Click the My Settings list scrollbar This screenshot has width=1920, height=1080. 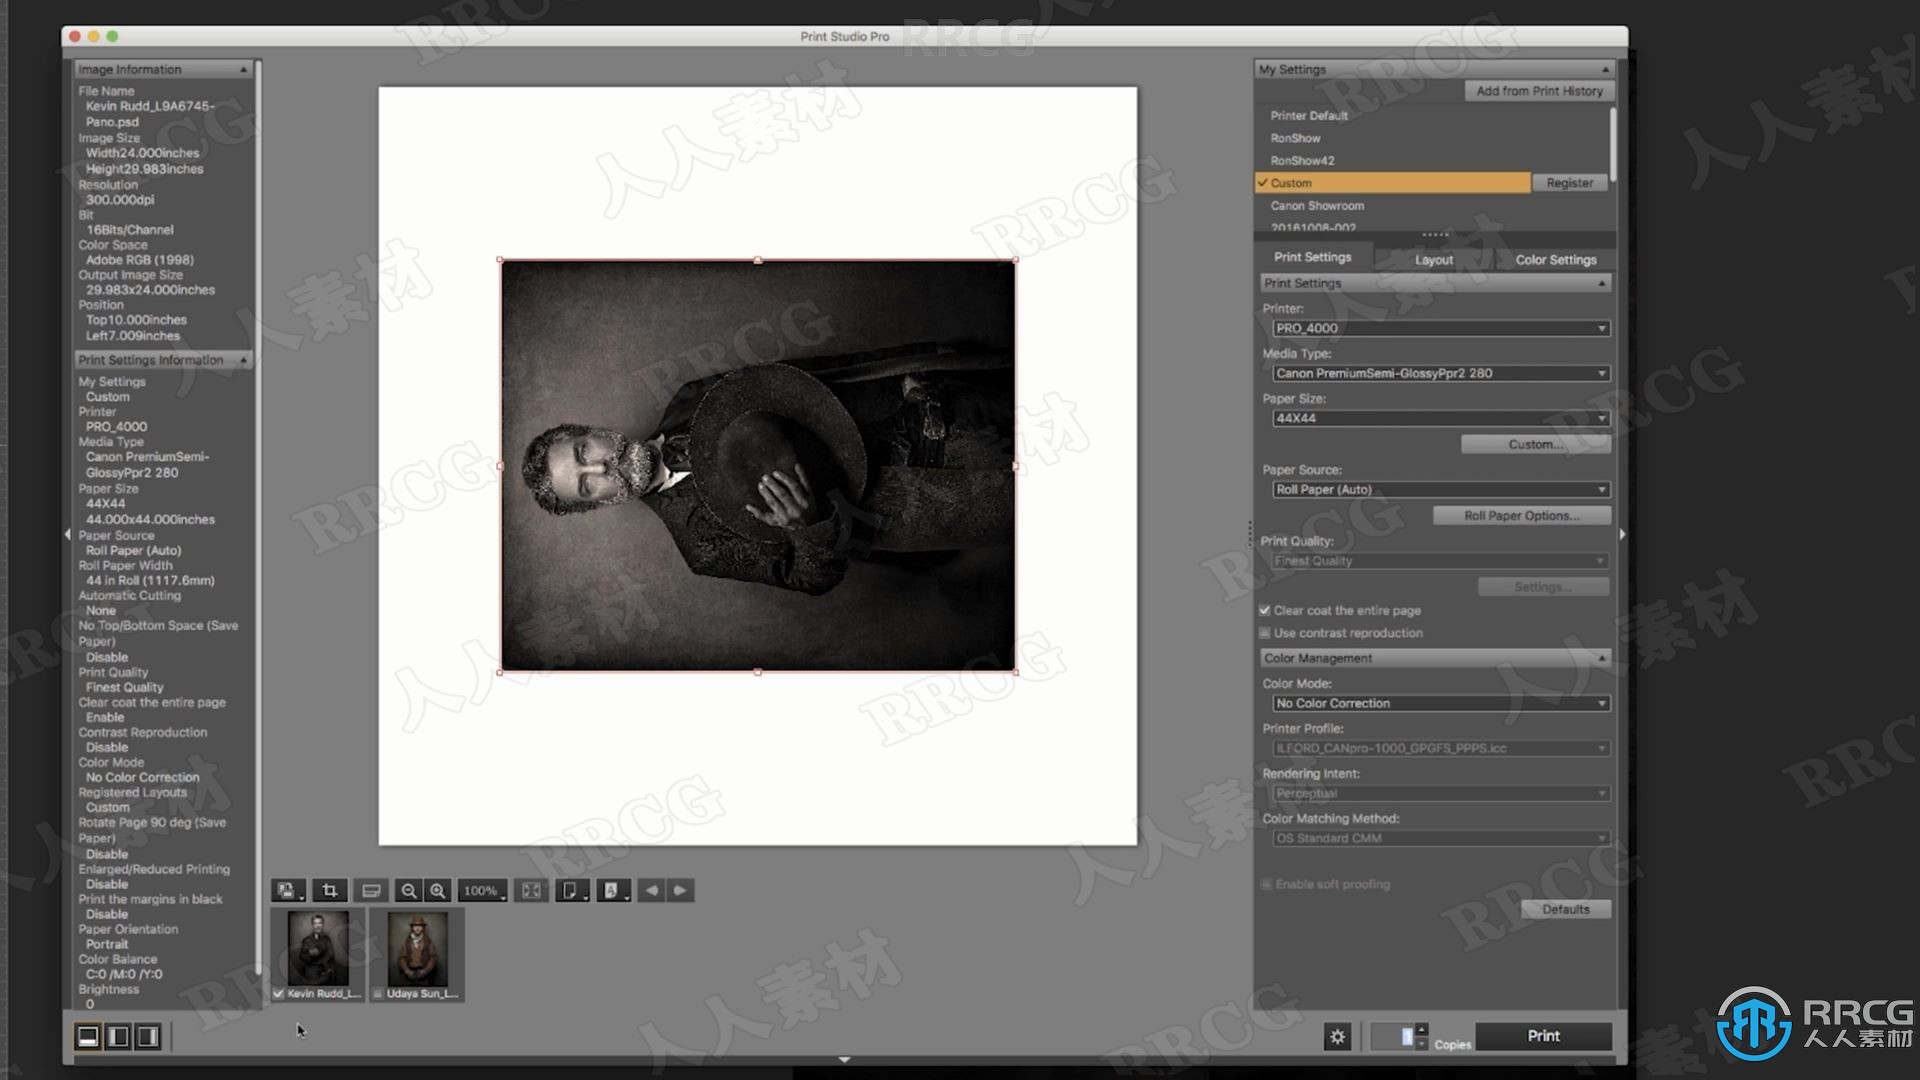[1612, 145]
